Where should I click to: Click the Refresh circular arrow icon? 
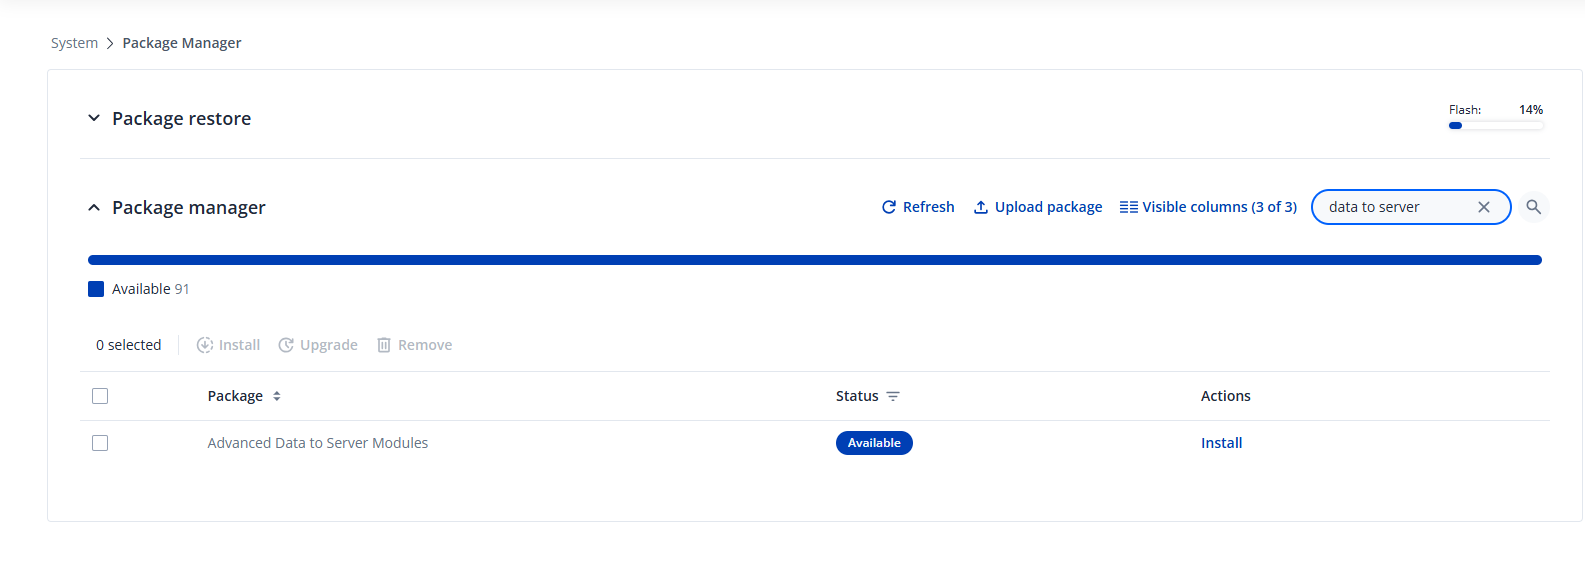889,207
